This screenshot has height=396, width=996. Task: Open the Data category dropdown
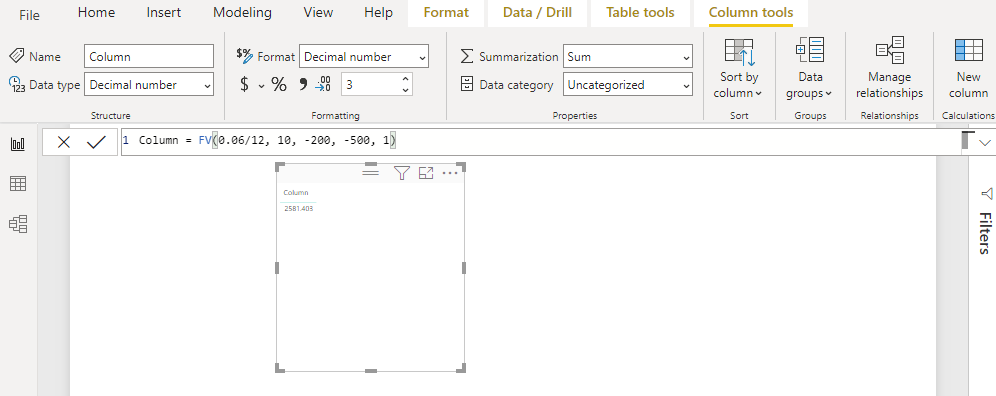pos(628,85)
